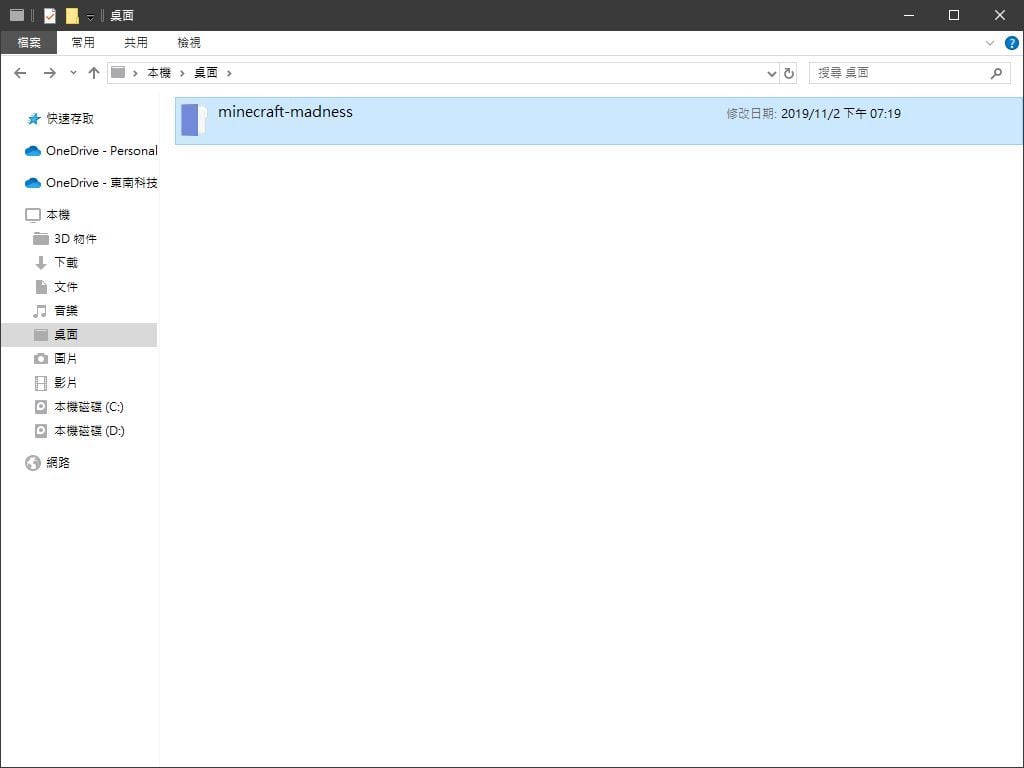Select the minecraft-madness file name
The image size is (1024, 768).
click(285, 112)
